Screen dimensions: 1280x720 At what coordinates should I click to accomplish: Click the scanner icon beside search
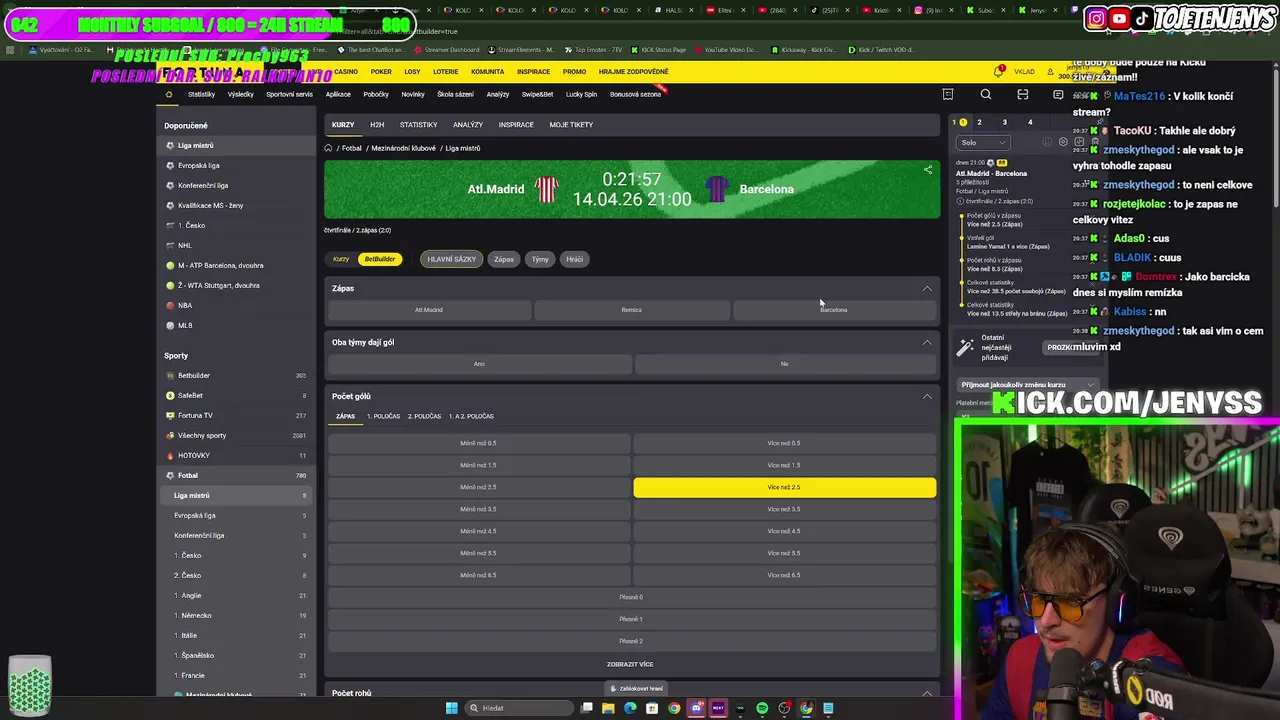pyautogui.click(x=1022, y=95)
